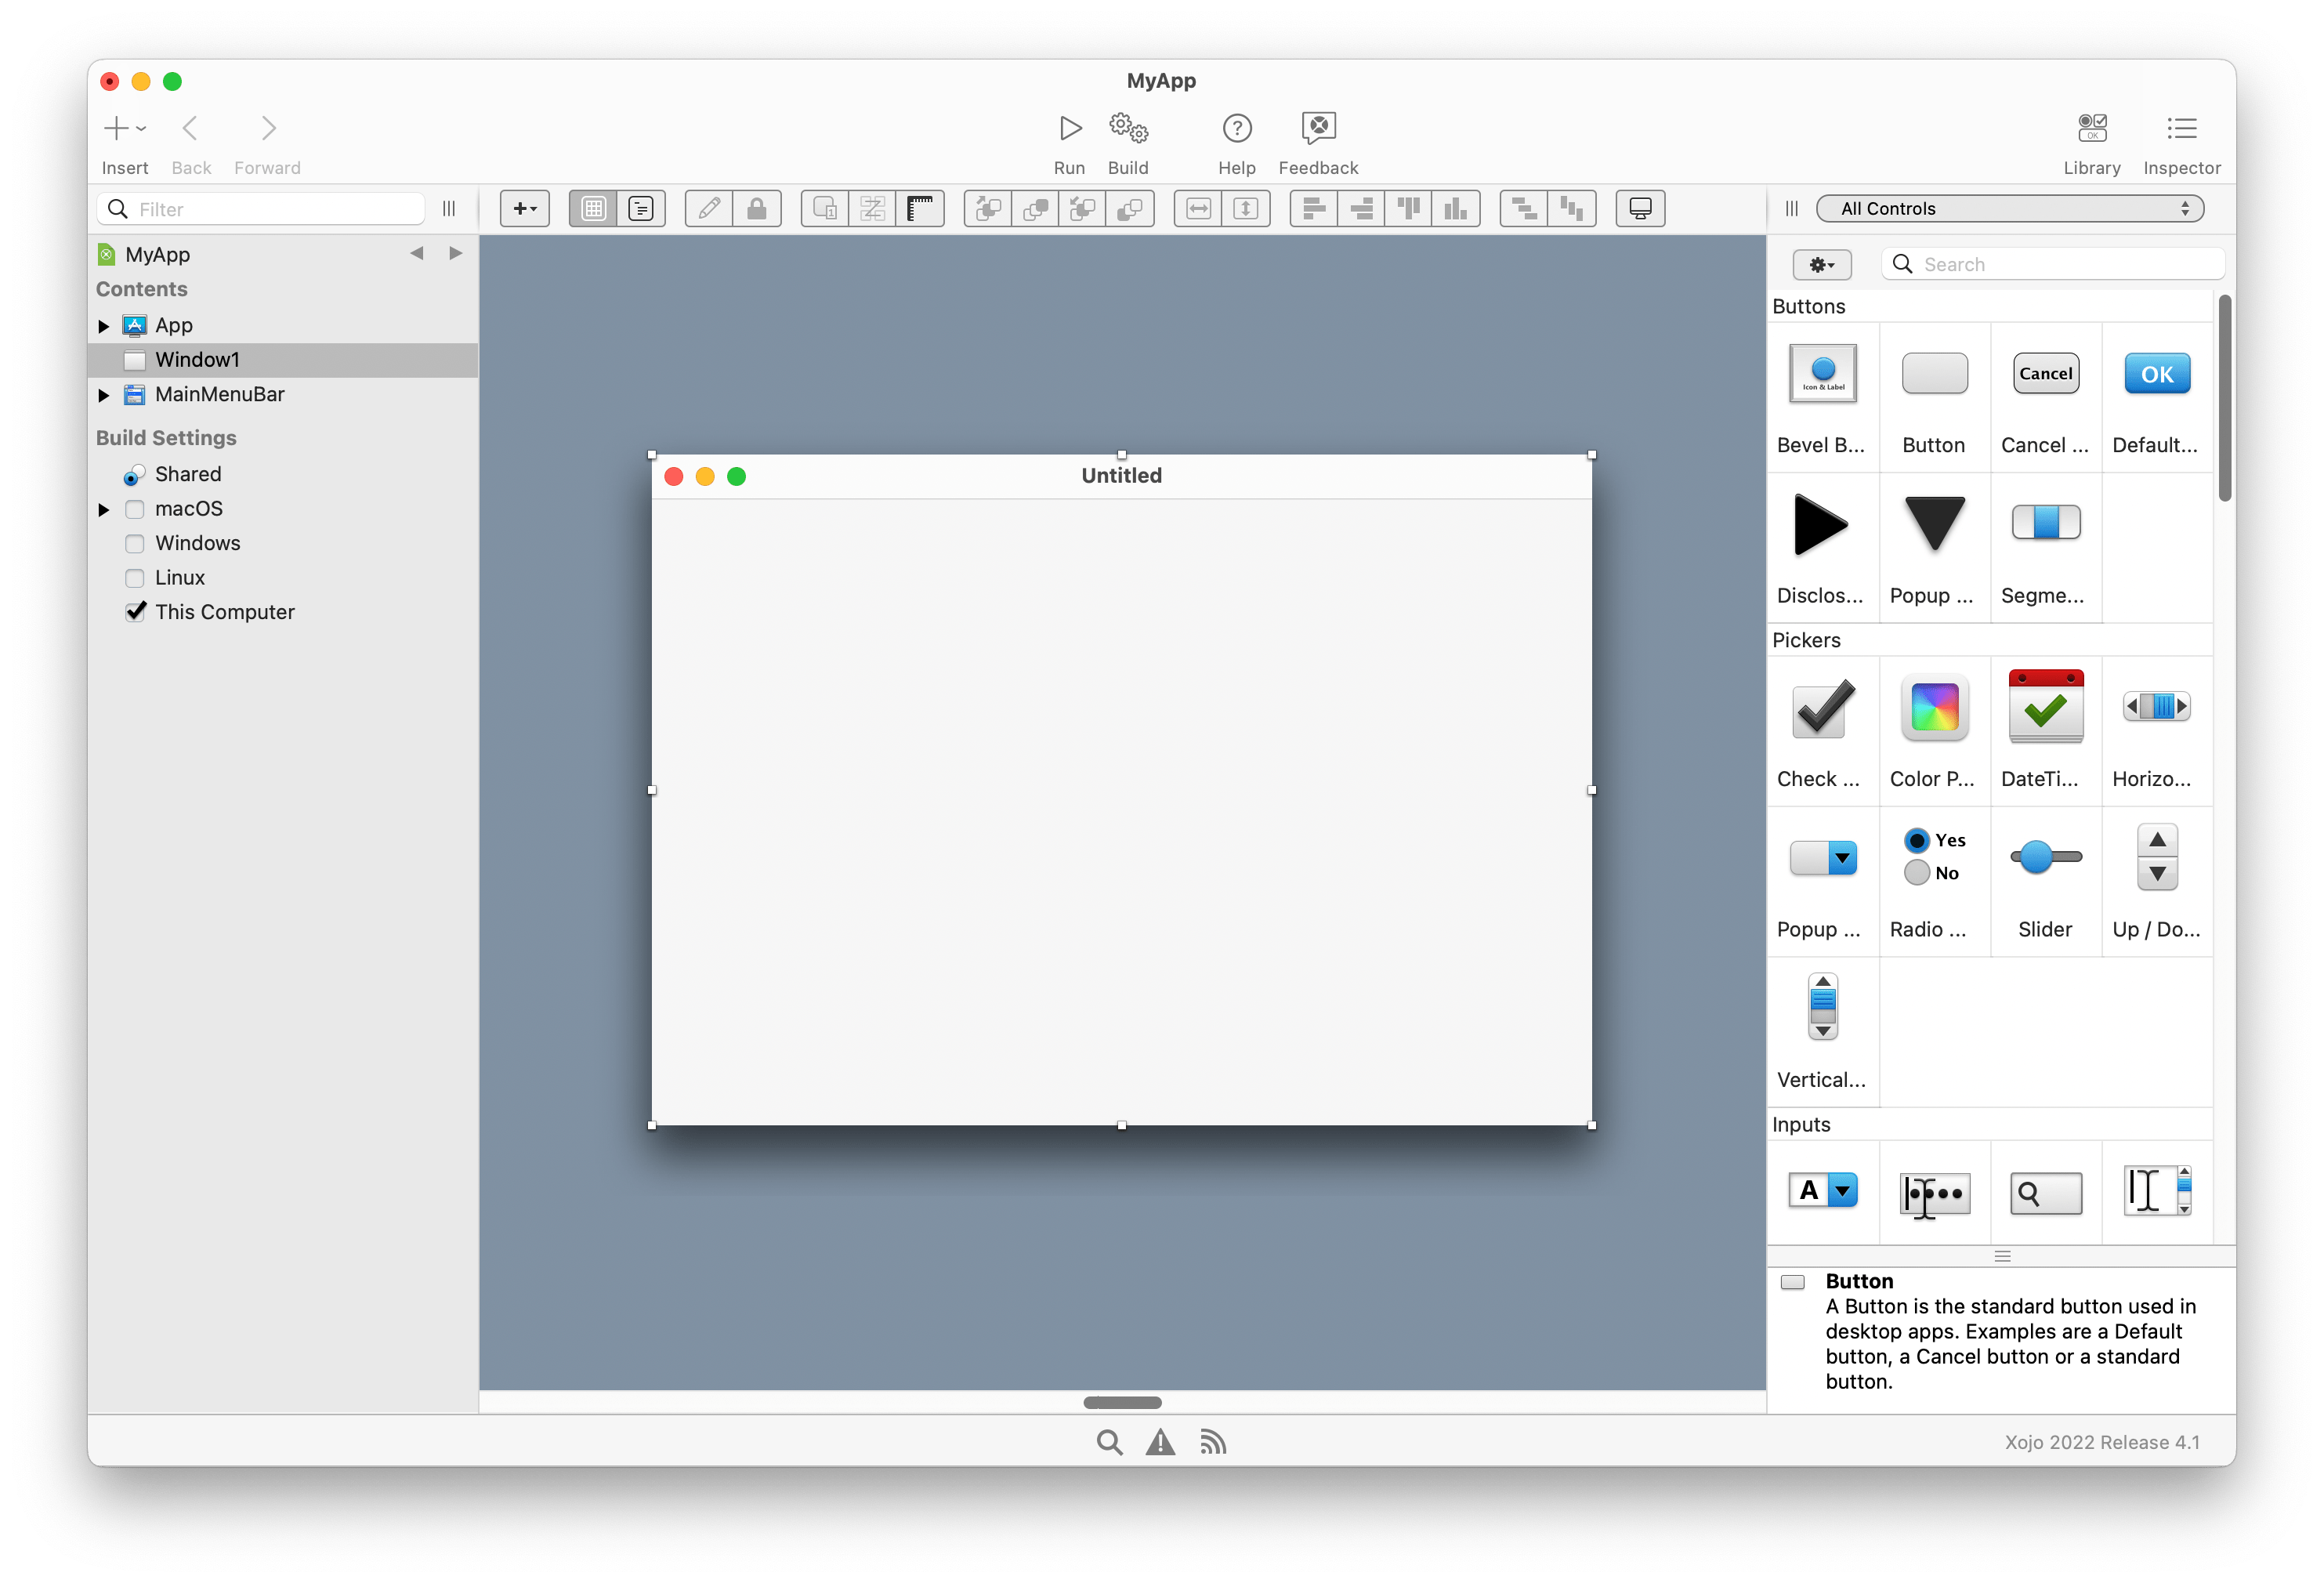Enable the Windows build target
Screen dimensions: 2324x1583
(136, 542)
